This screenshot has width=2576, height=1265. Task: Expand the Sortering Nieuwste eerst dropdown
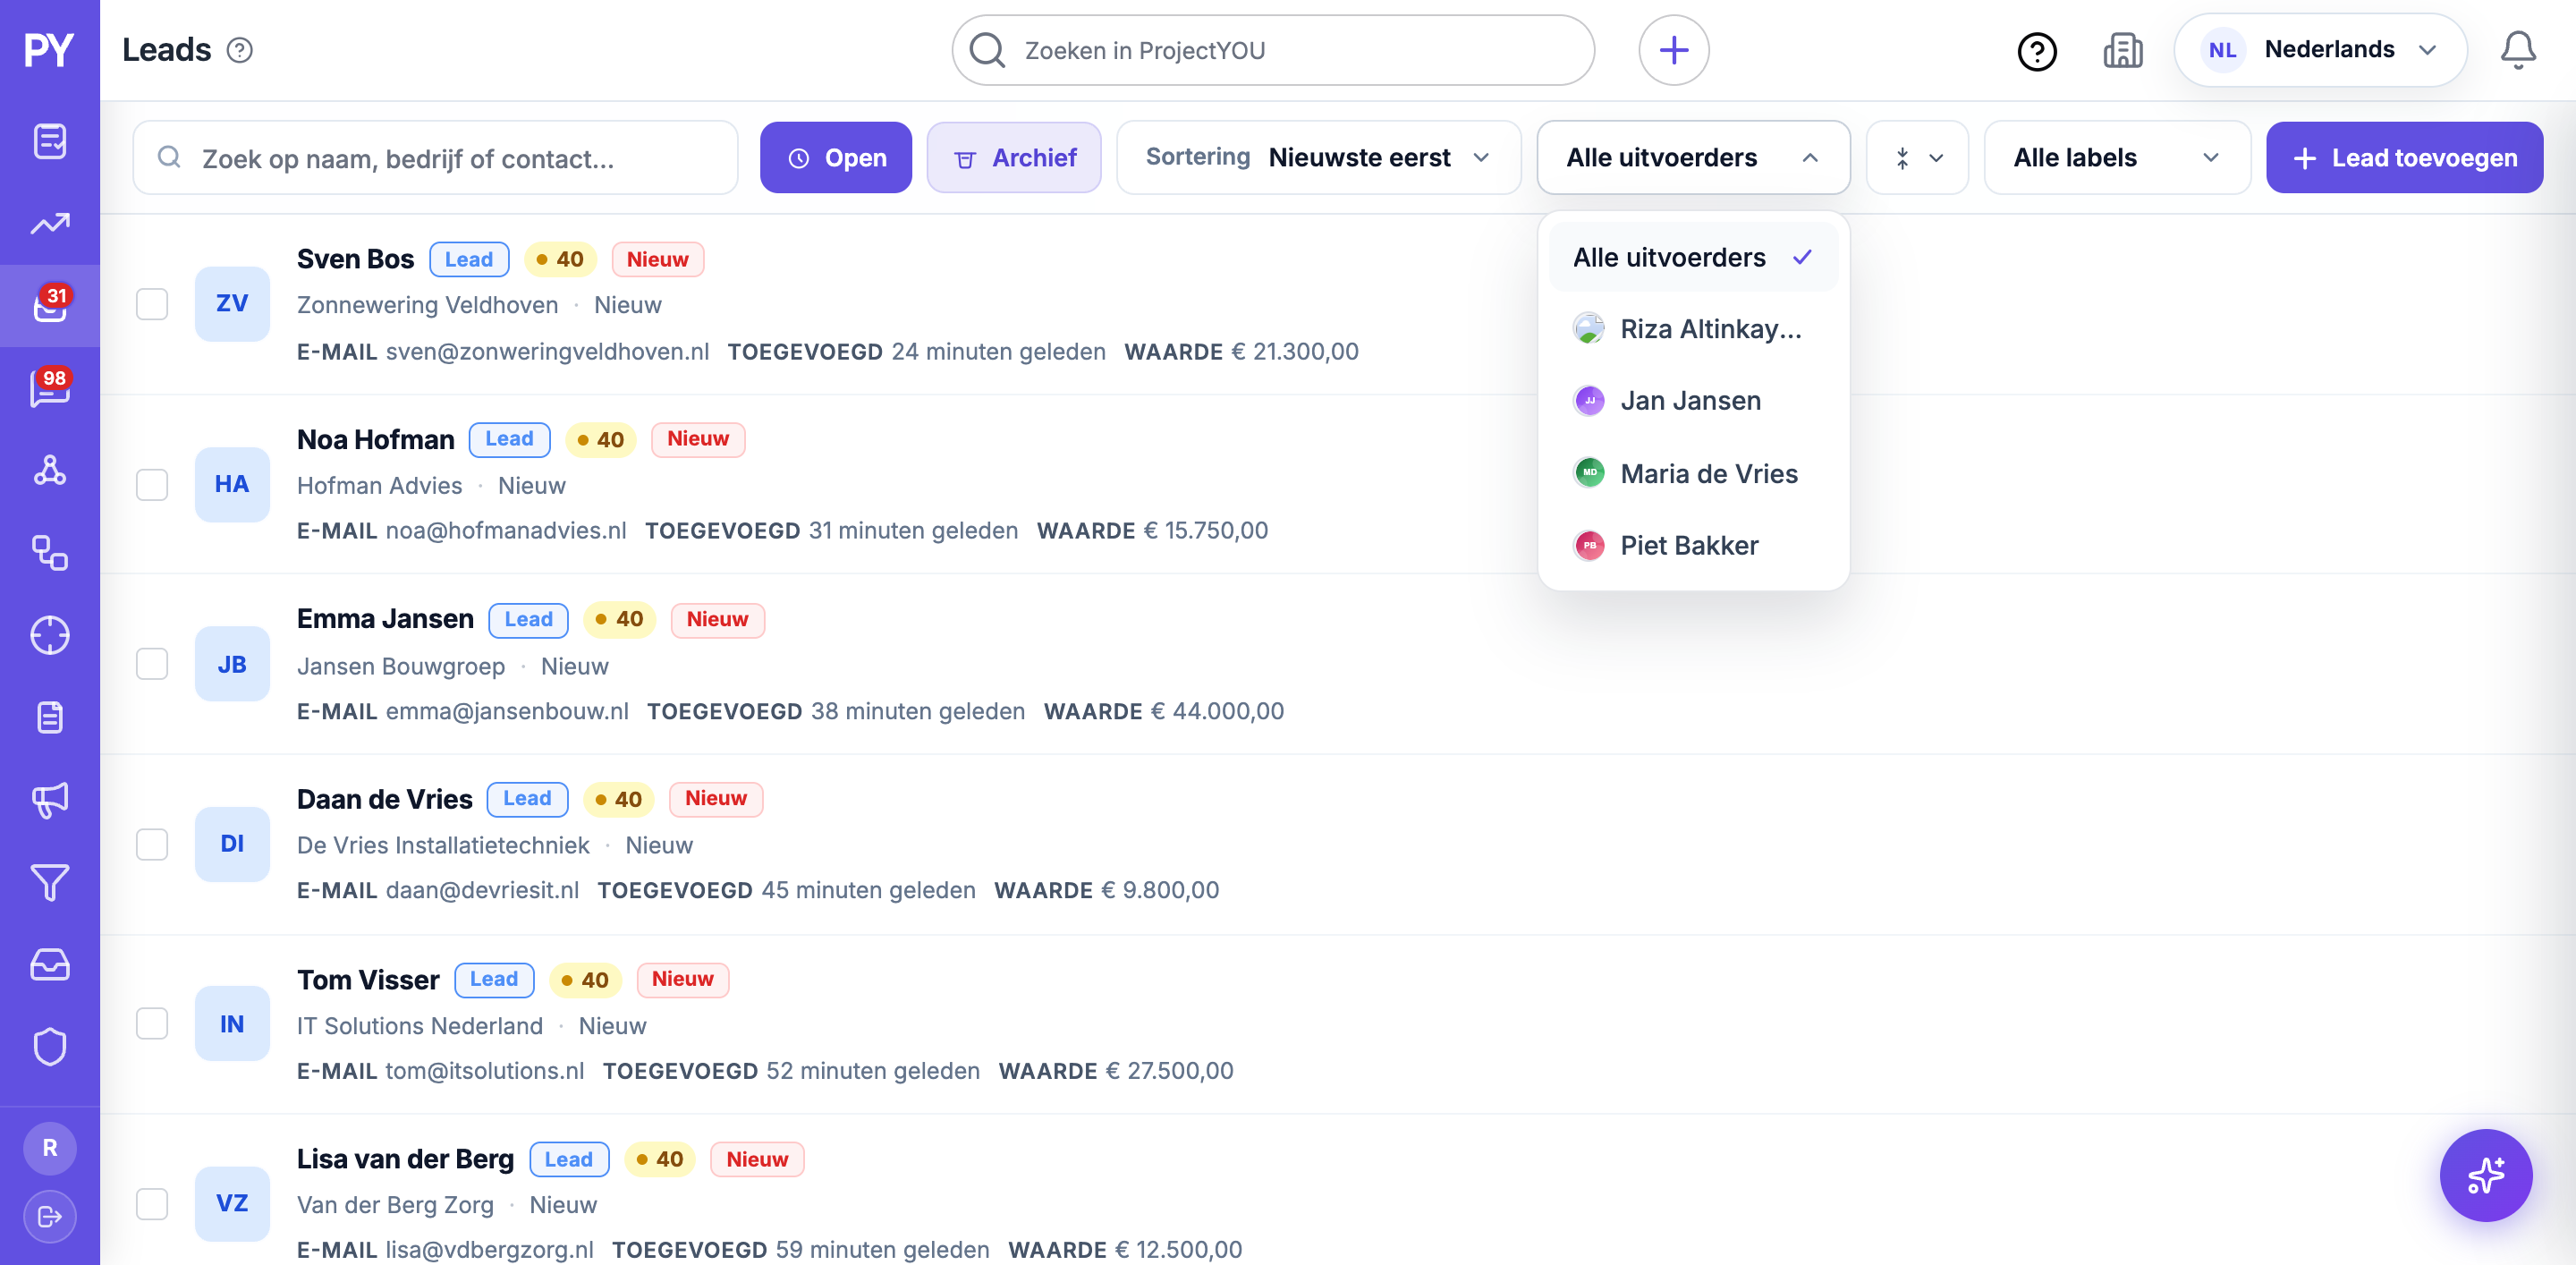1318,157
